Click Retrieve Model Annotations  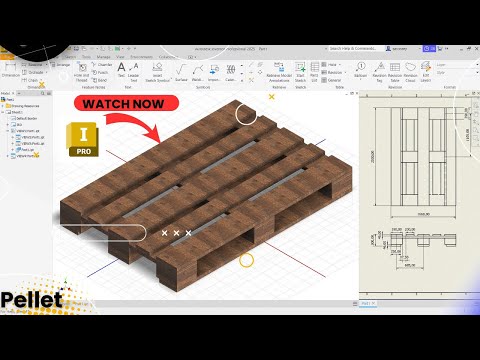pos(279,72)
